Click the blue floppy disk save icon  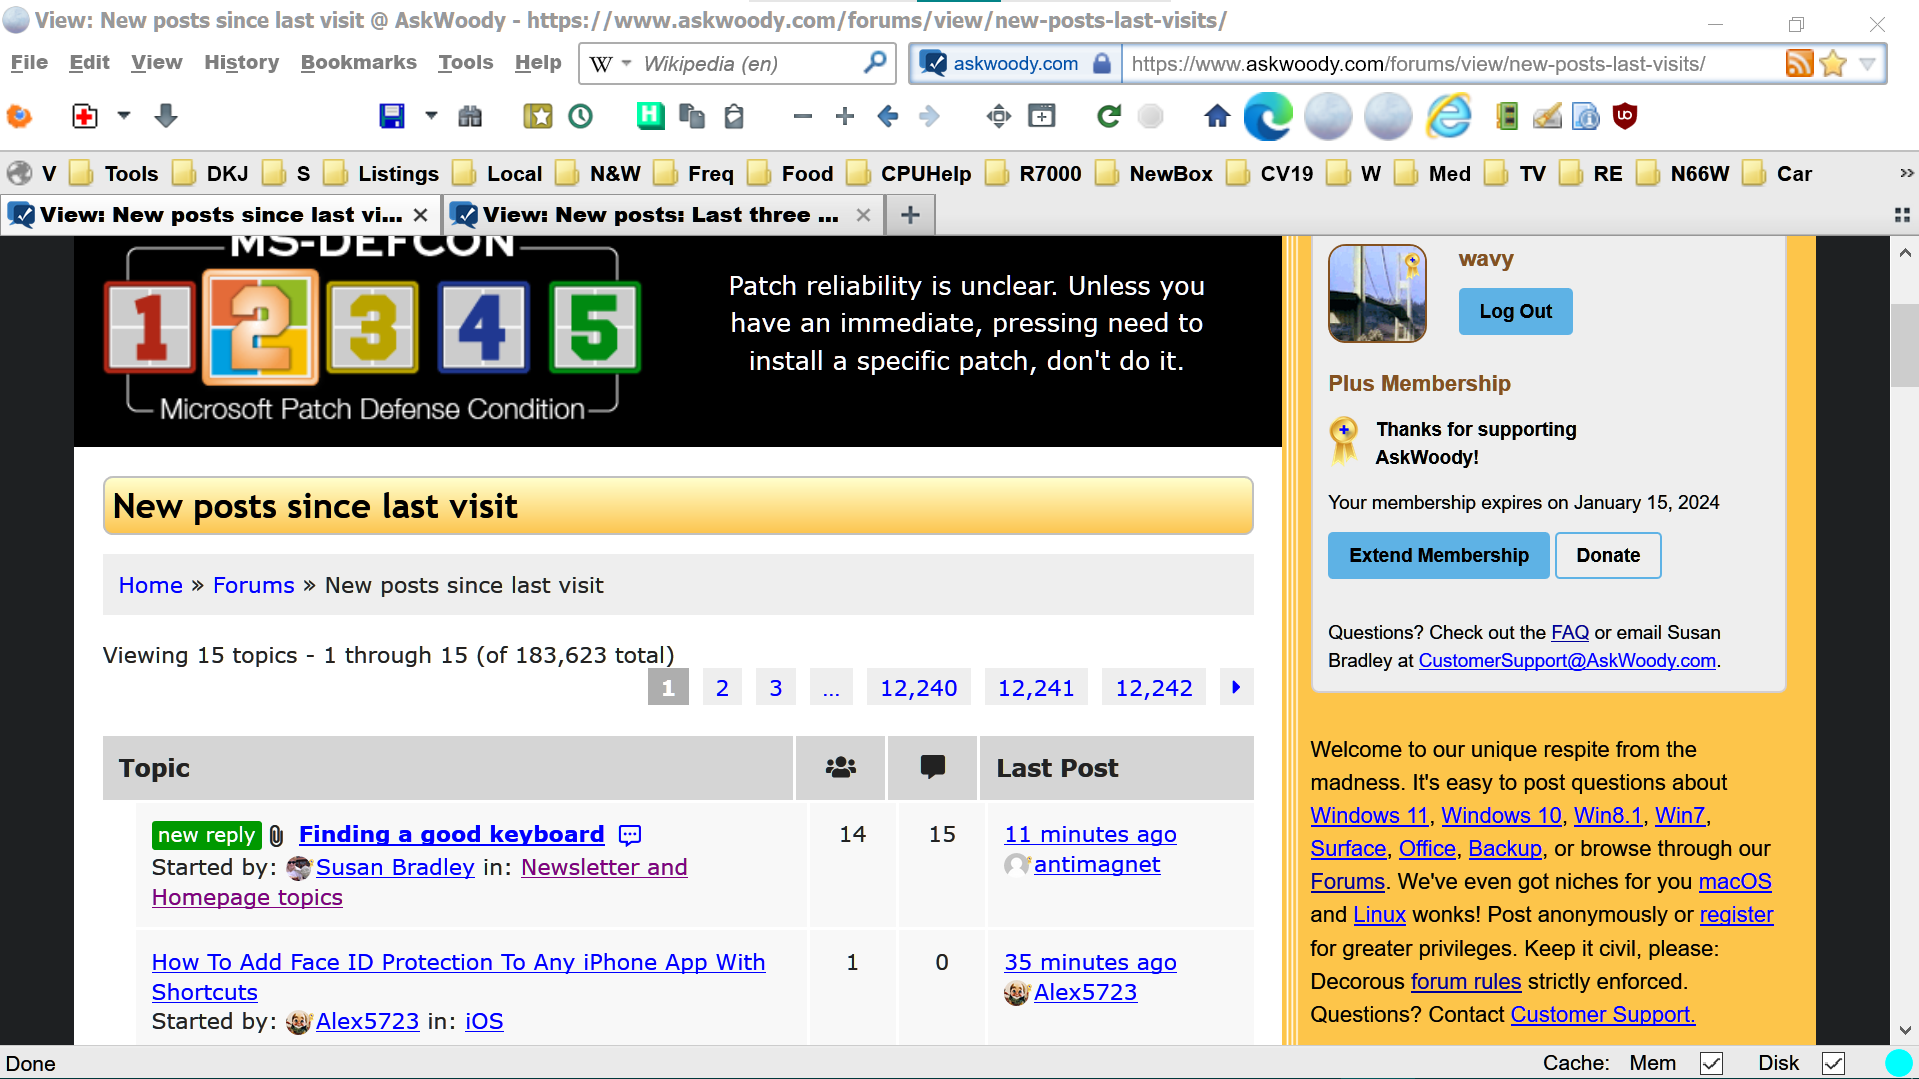tap(392, 116)
